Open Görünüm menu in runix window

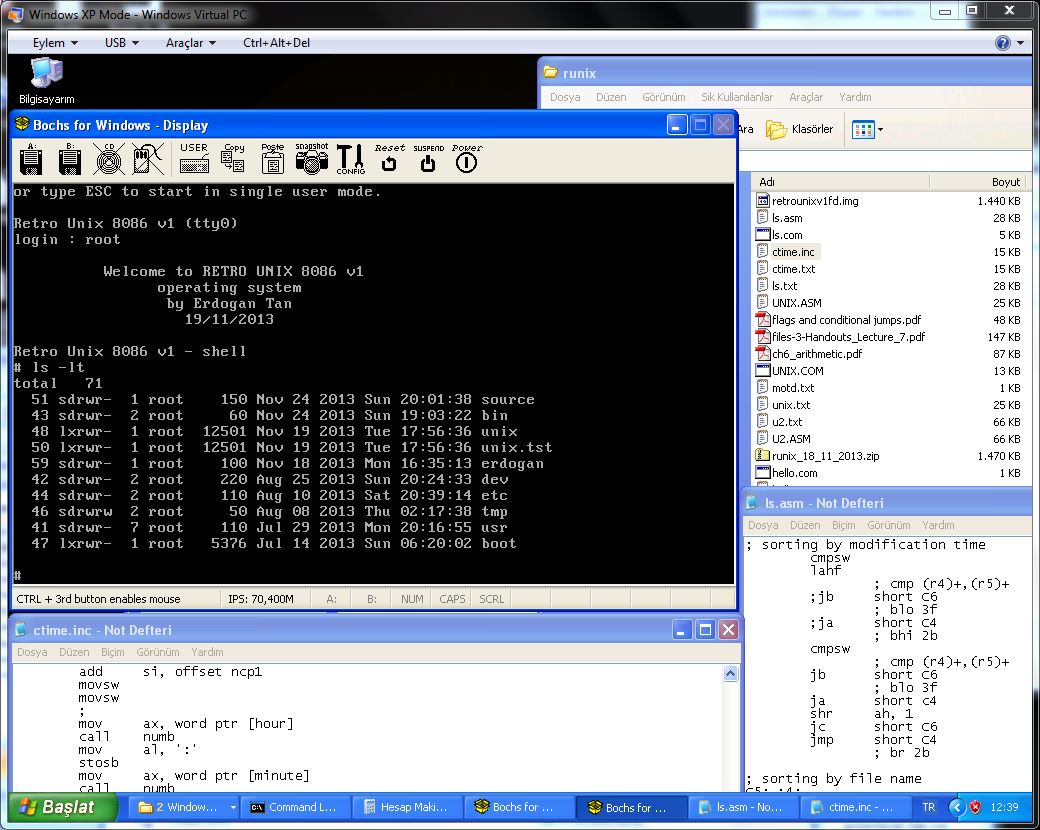[663, 97]
